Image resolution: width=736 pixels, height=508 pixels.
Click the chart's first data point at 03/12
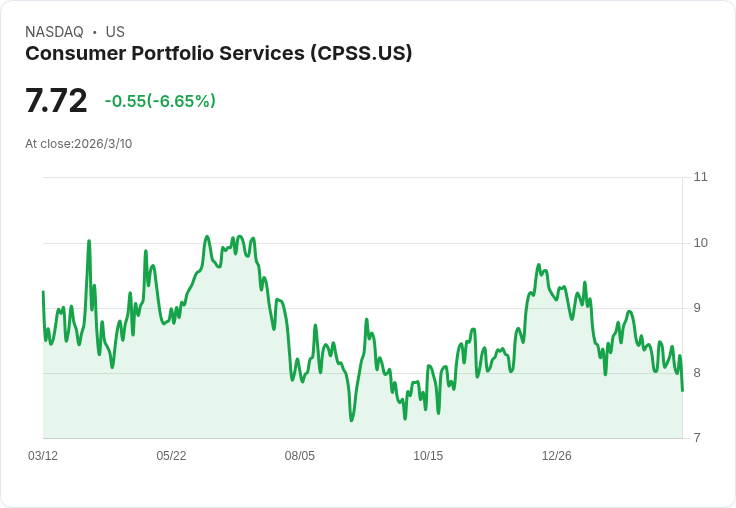[x=43, y=292]
